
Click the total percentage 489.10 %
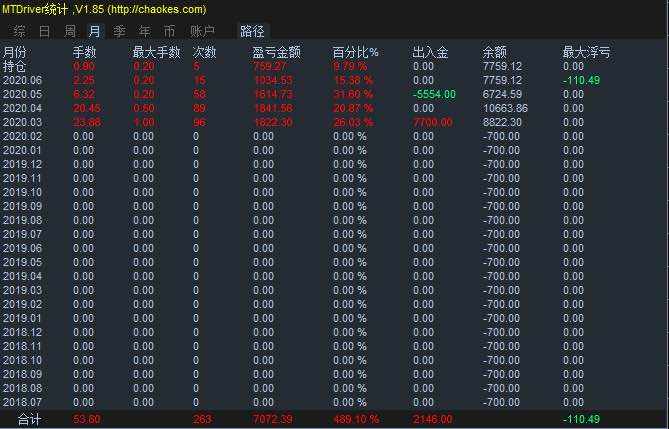pyautogui.click(x=356, y=419)
